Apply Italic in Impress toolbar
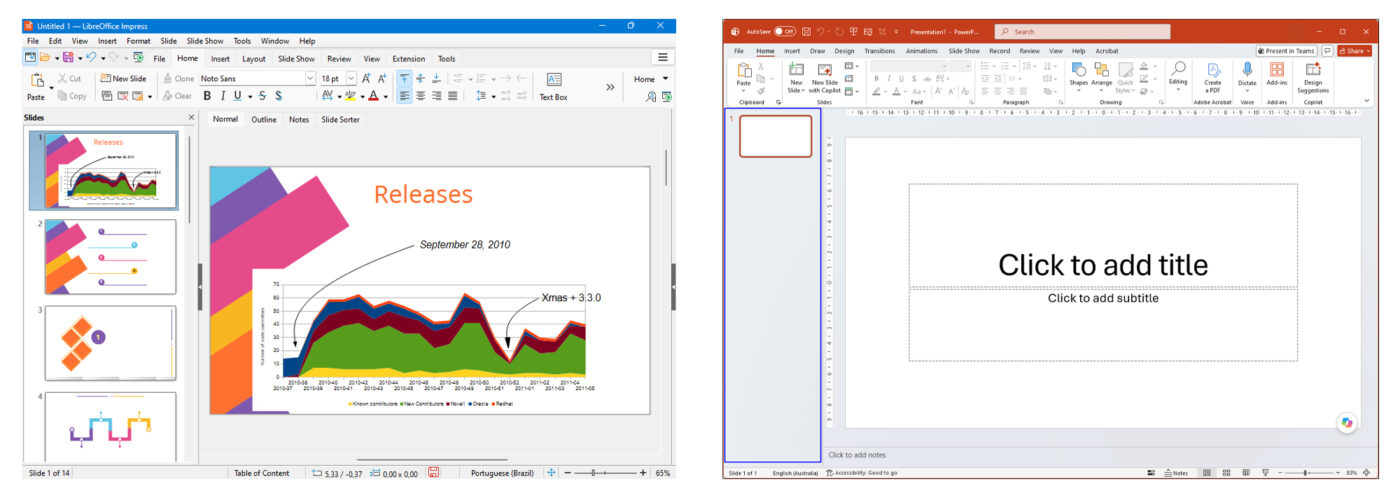 pos(222,96)
